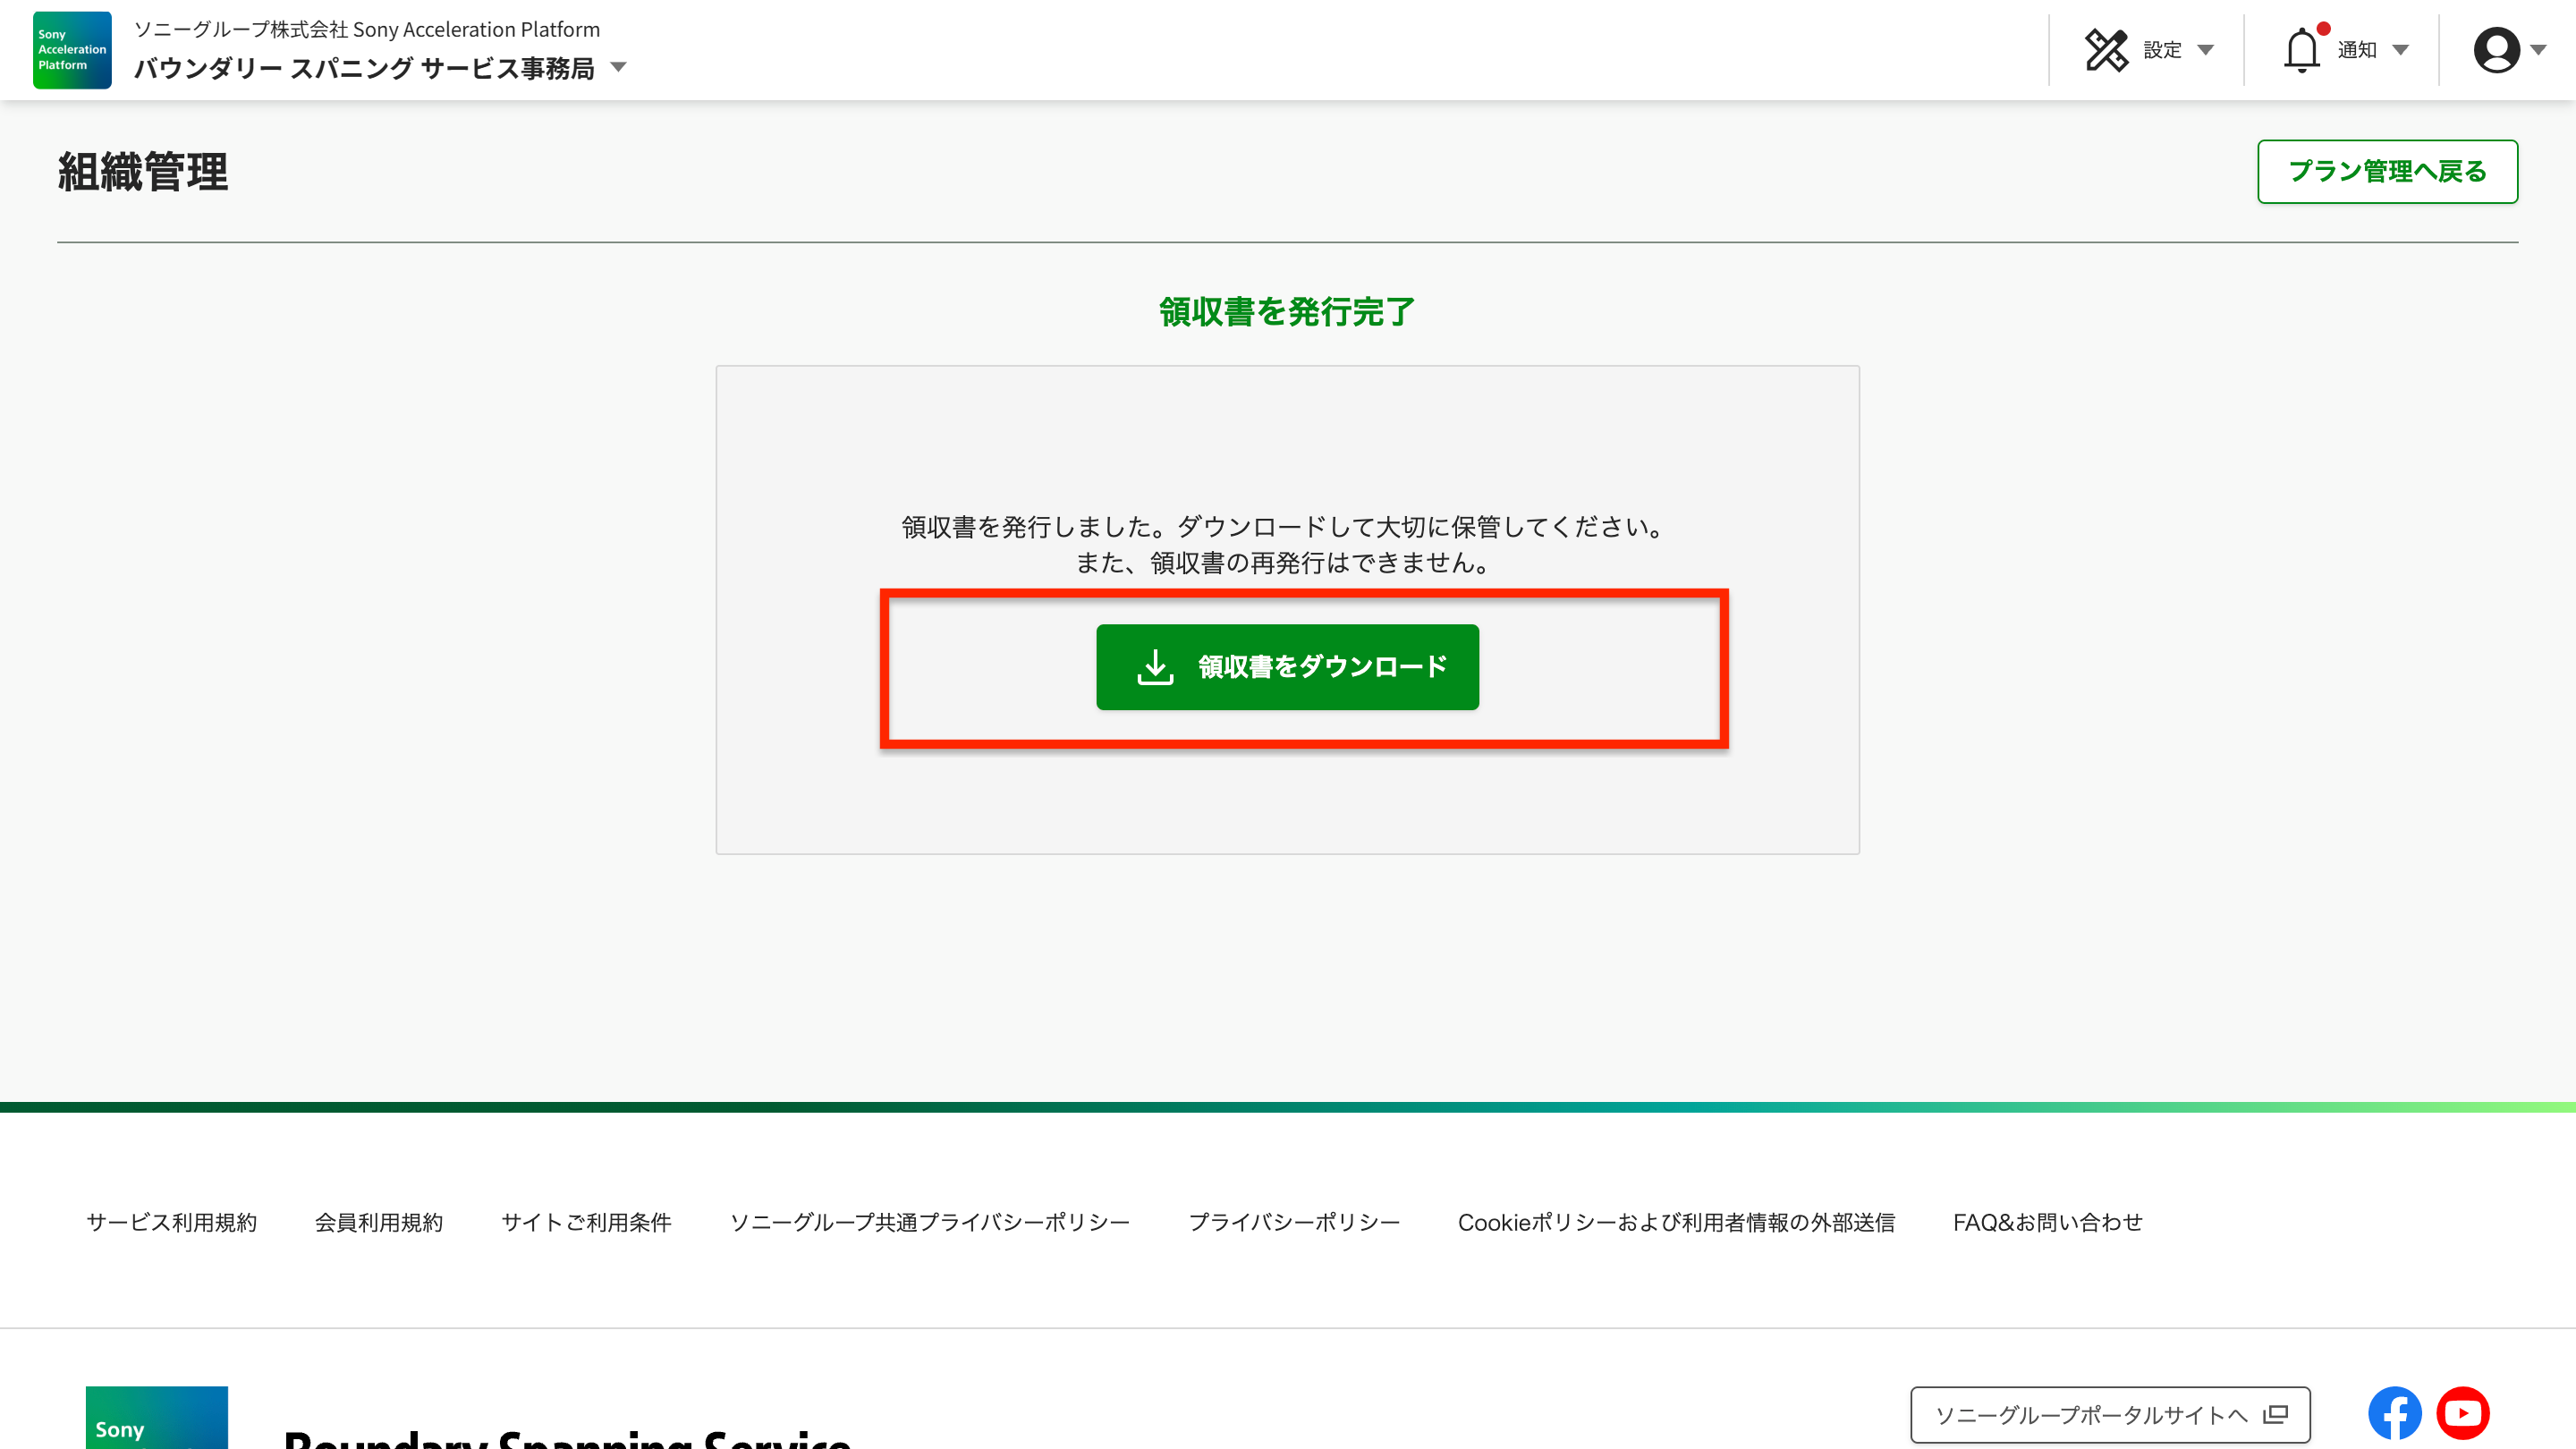The width and height of the screenshot is (2576, 1449).
Task: Expand the organization name dropdown arrow
Action: pos(618,68)
